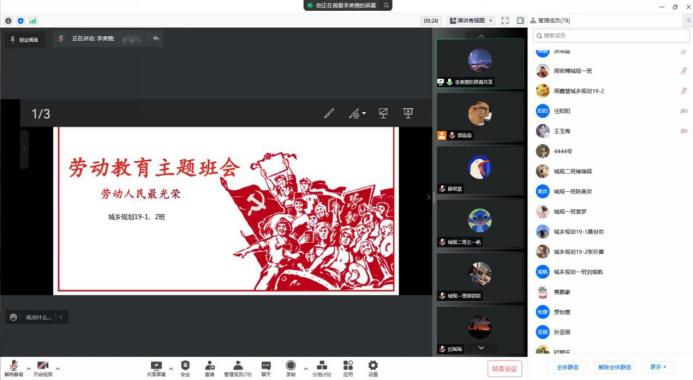Click the Record icon in bottom toolbar
This screenshot has height=380, width=693.
(x=290, y=368)
